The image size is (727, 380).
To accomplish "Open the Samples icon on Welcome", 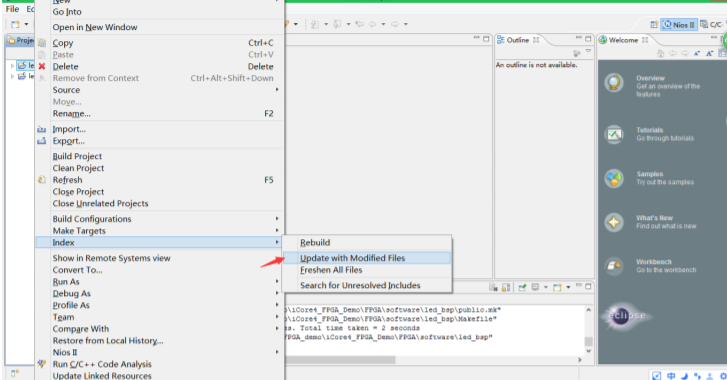I will coord(614,178).
